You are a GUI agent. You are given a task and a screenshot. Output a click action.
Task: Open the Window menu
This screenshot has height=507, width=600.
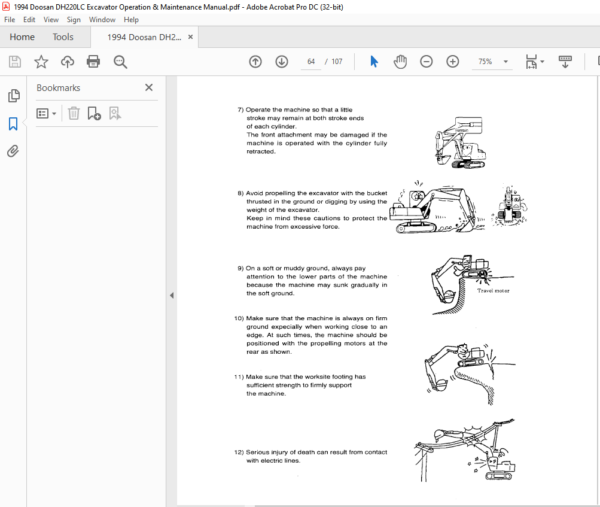102,20
